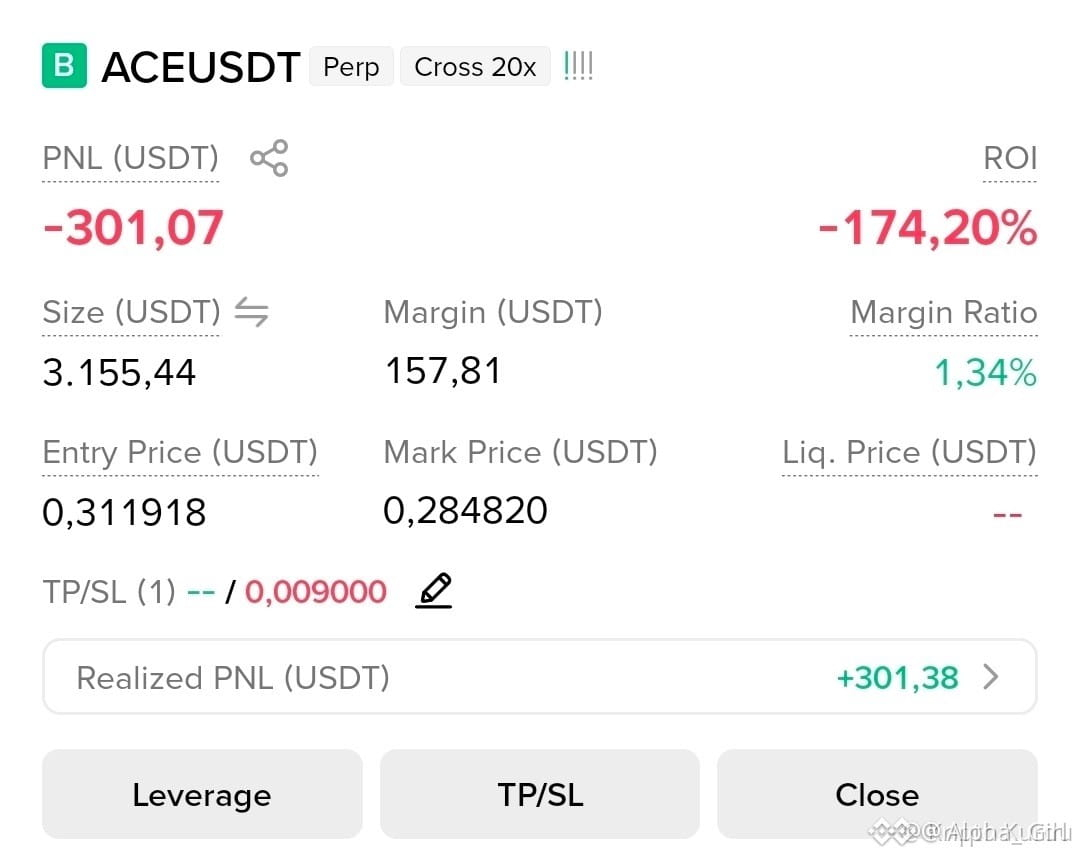This screenshot has width=1080, height=857.
Task: Open the Realized PNL (USDT) row
Action: pyautogui.click(x=539, y=677)
